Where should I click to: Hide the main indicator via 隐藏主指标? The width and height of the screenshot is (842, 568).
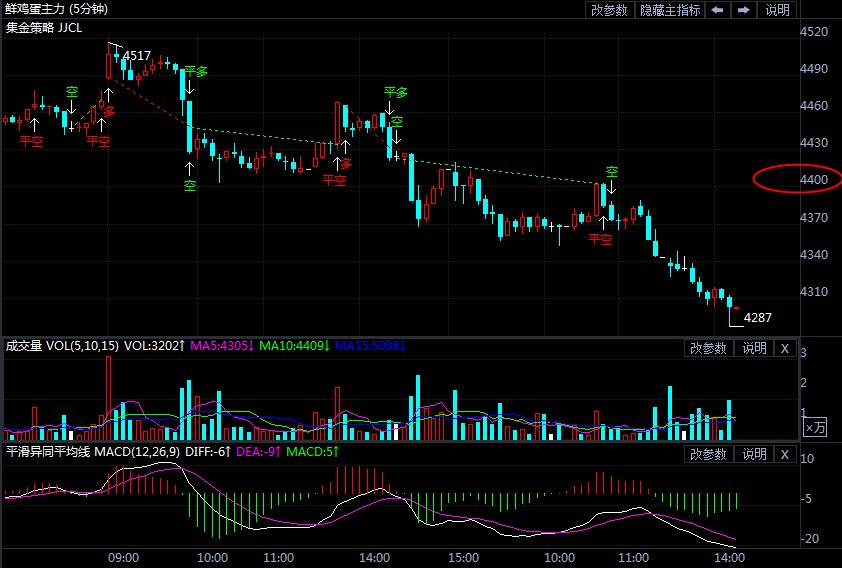(x=670, y=10)
